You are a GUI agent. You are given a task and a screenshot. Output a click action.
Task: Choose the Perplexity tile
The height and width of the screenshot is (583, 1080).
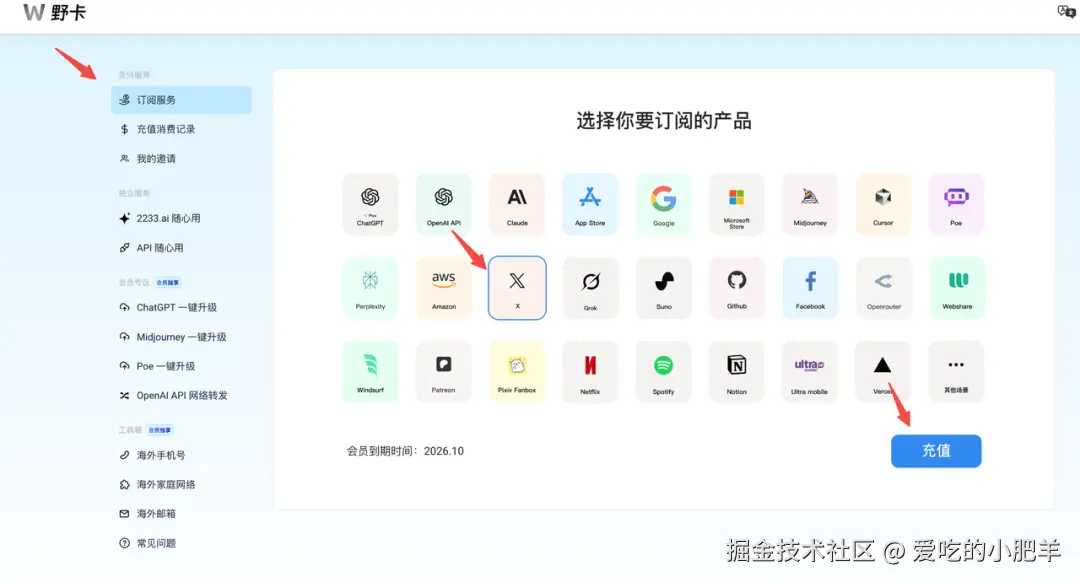point(370,288)
